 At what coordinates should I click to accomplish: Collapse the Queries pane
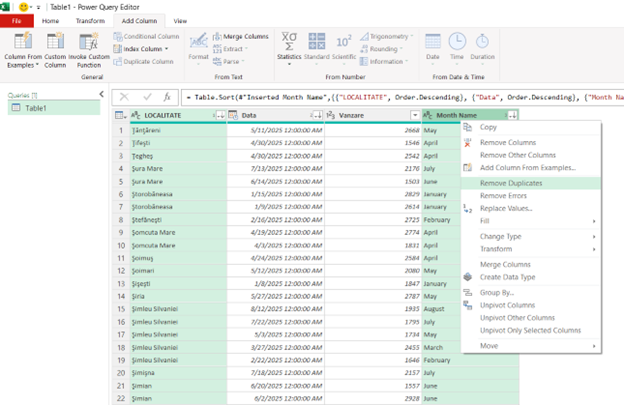101,94
